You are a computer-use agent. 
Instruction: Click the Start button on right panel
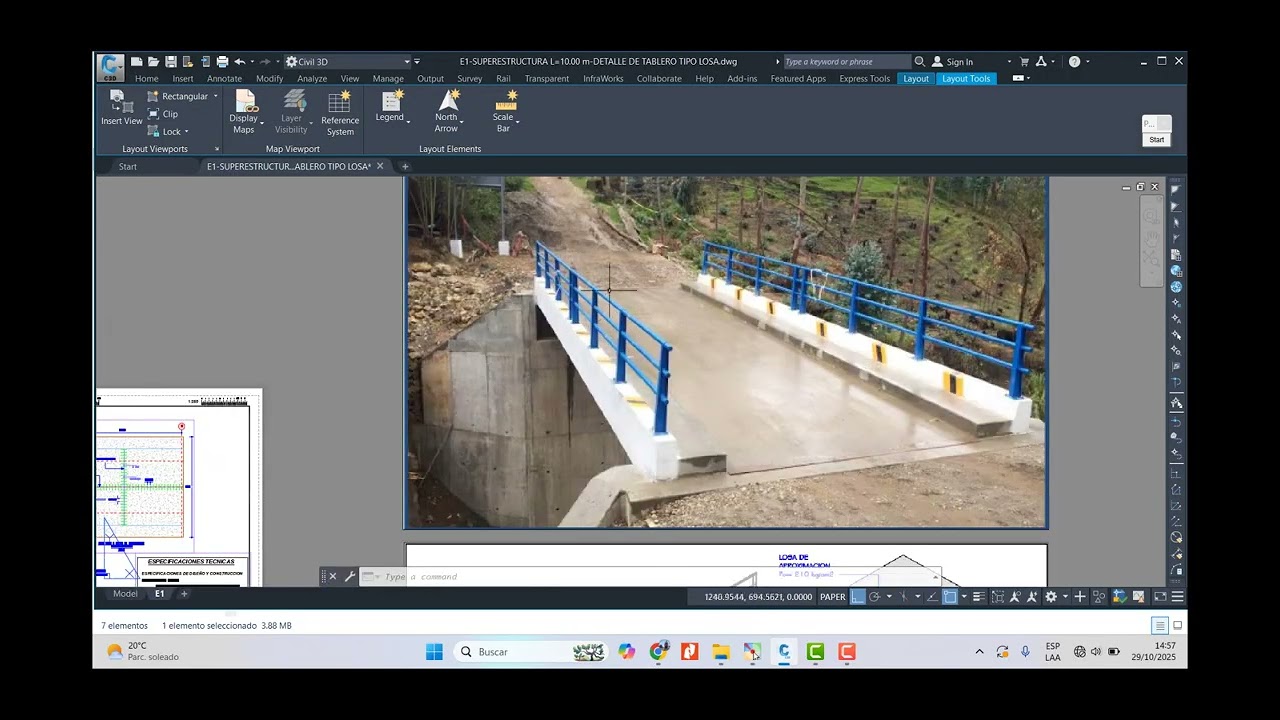(1156, 140)
